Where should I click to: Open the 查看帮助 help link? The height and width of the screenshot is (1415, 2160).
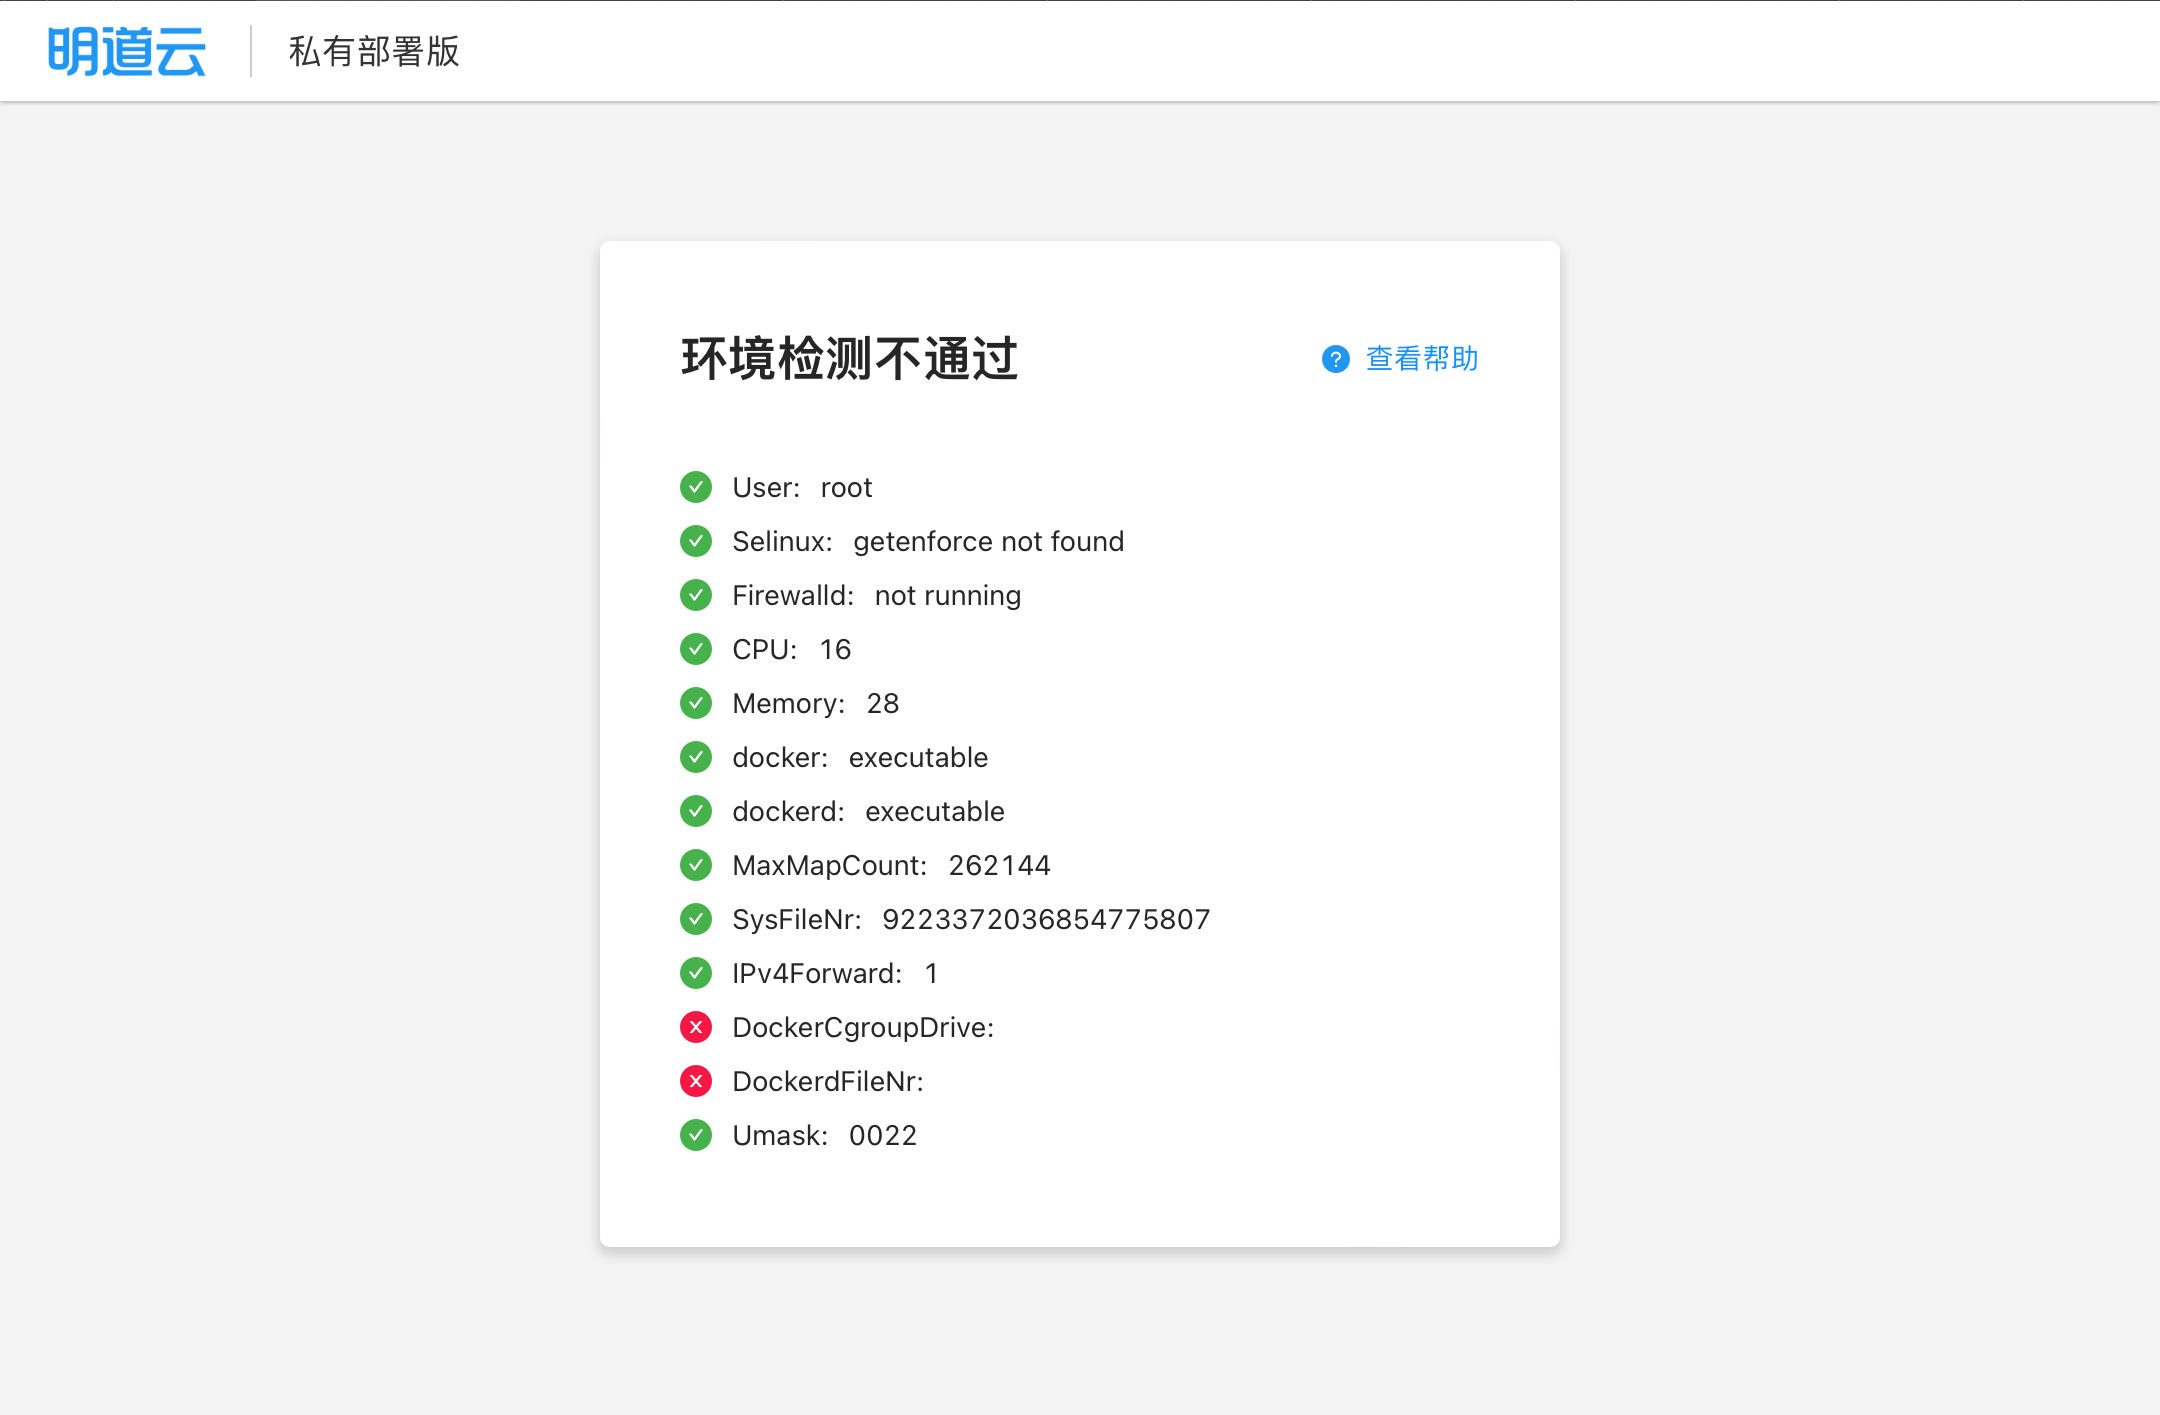pyautogui.click(x=1421, y=358)
